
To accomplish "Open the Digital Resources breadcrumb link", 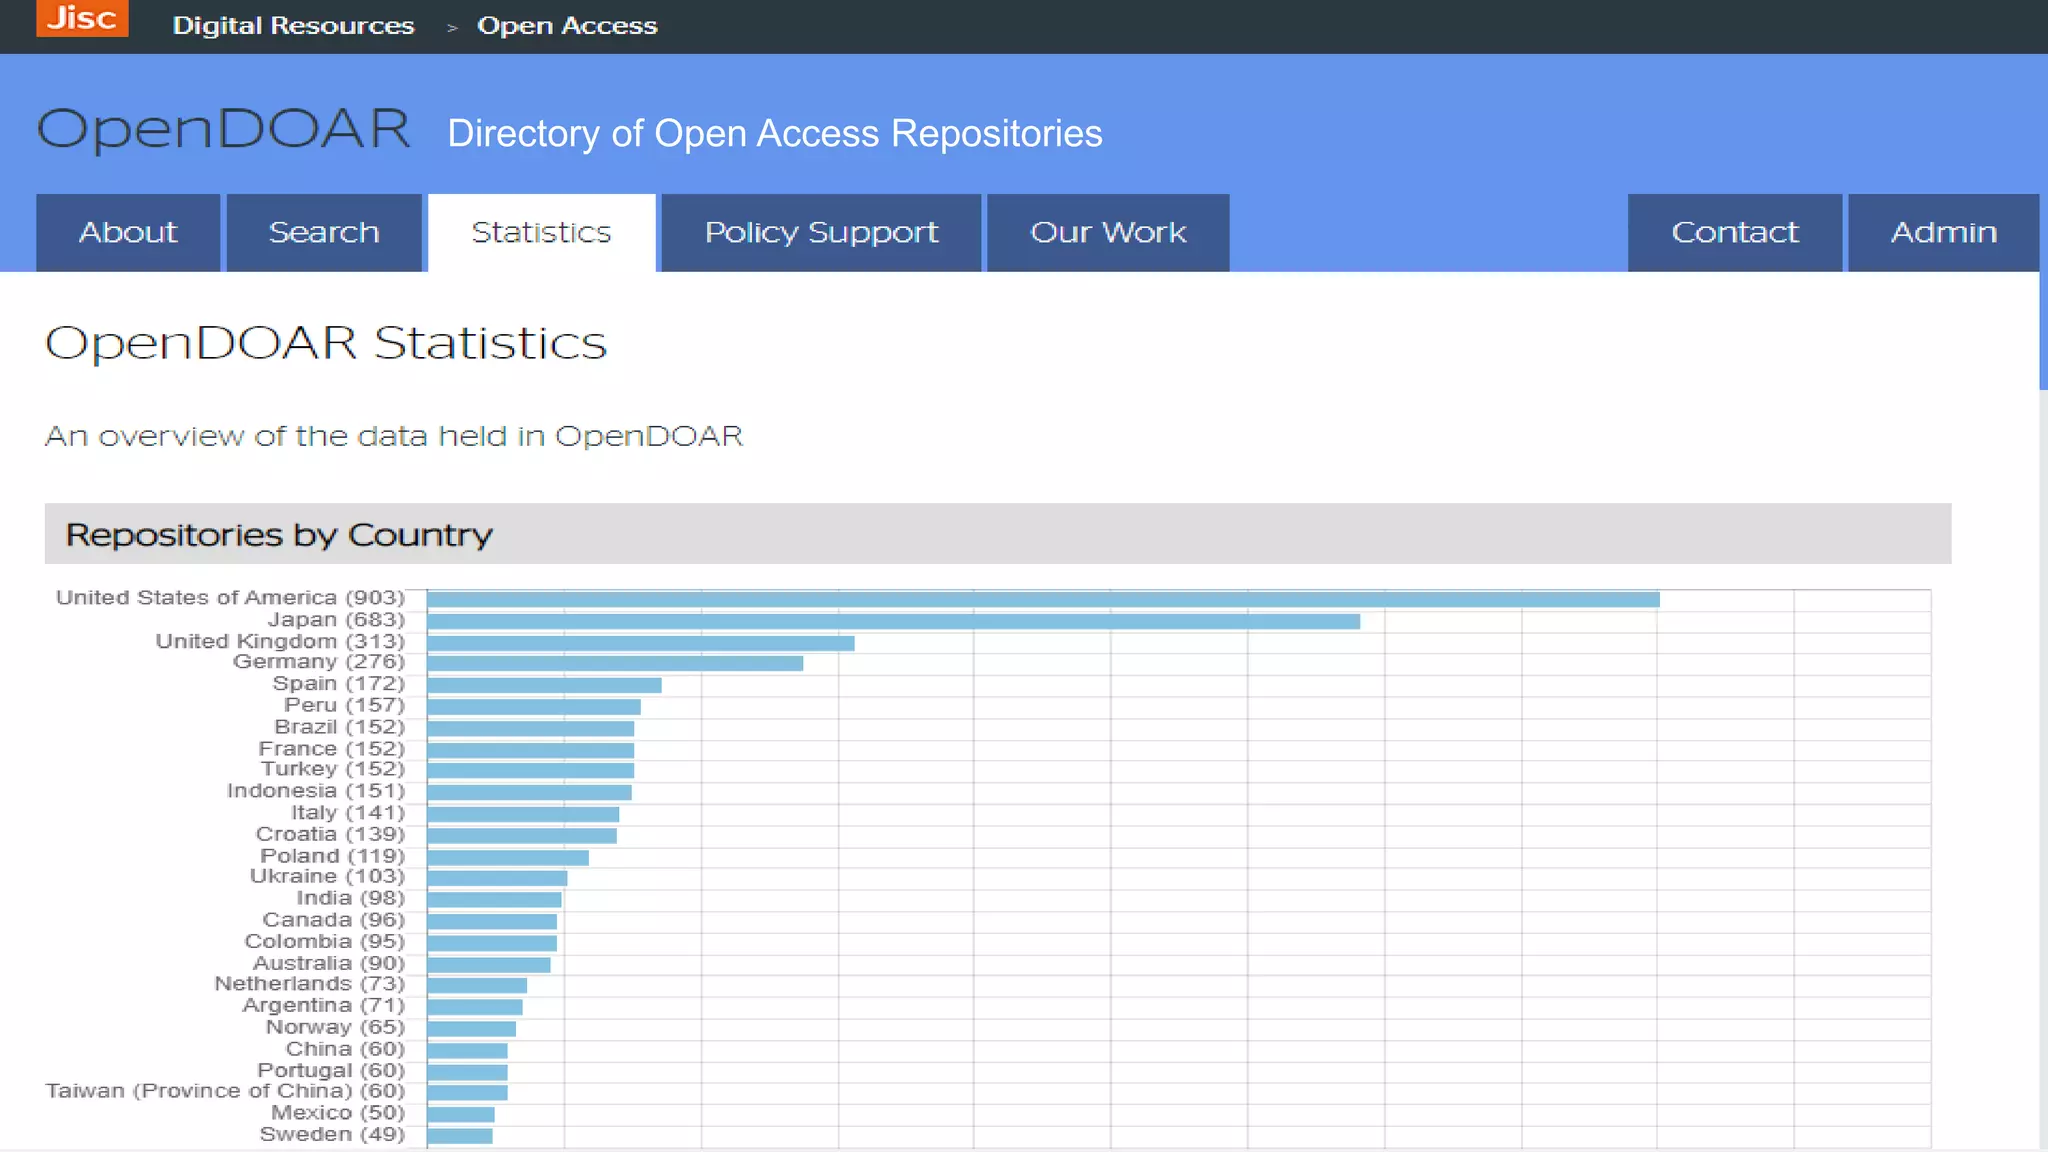I will [x=293, y=26].
